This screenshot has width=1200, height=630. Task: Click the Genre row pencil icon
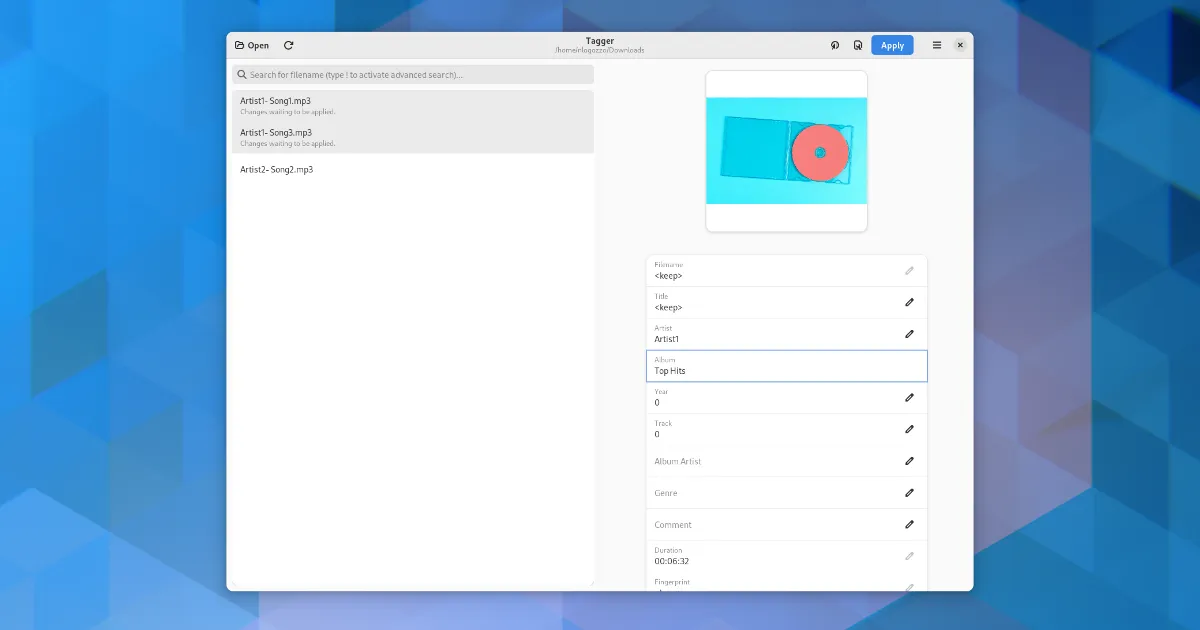coord(909,492)
